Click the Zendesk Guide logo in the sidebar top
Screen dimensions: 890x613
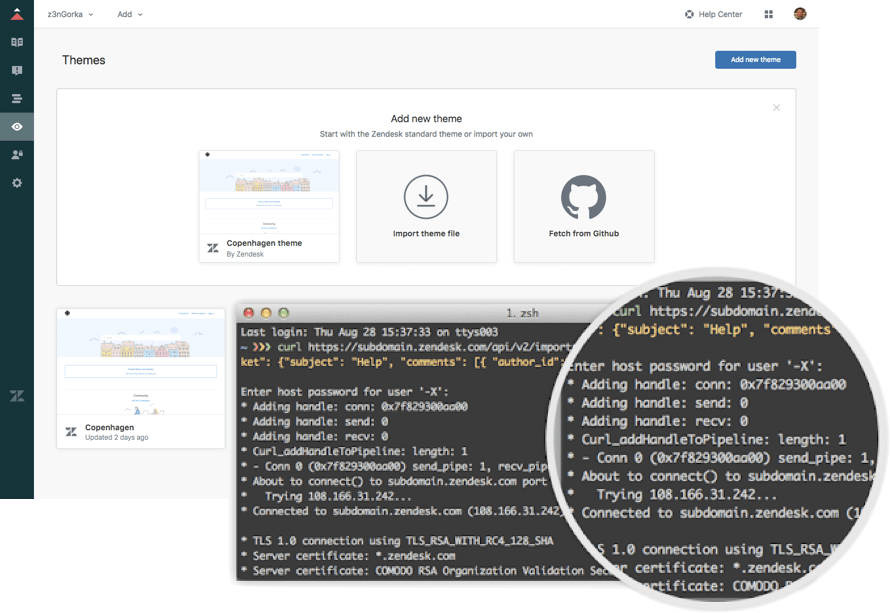tap(17, 14)
